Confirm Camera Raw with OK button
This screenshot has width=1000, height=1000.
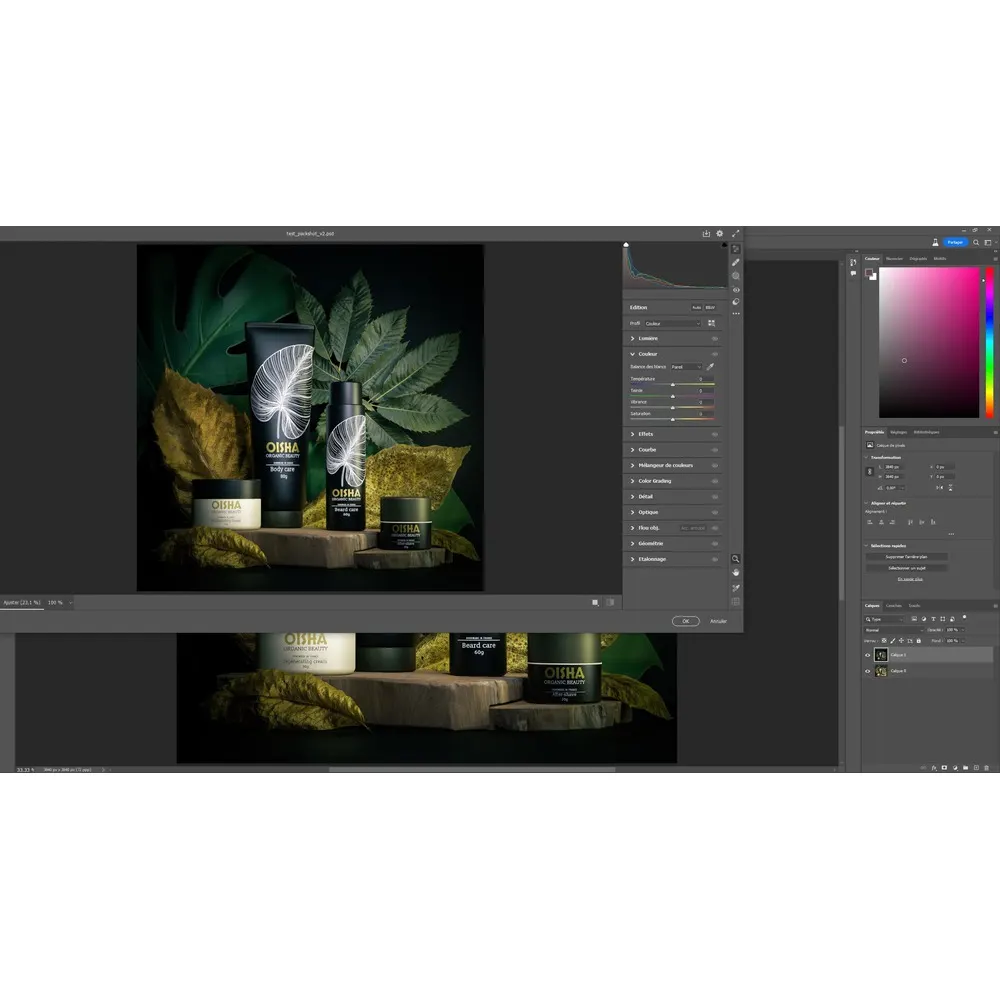686,621
